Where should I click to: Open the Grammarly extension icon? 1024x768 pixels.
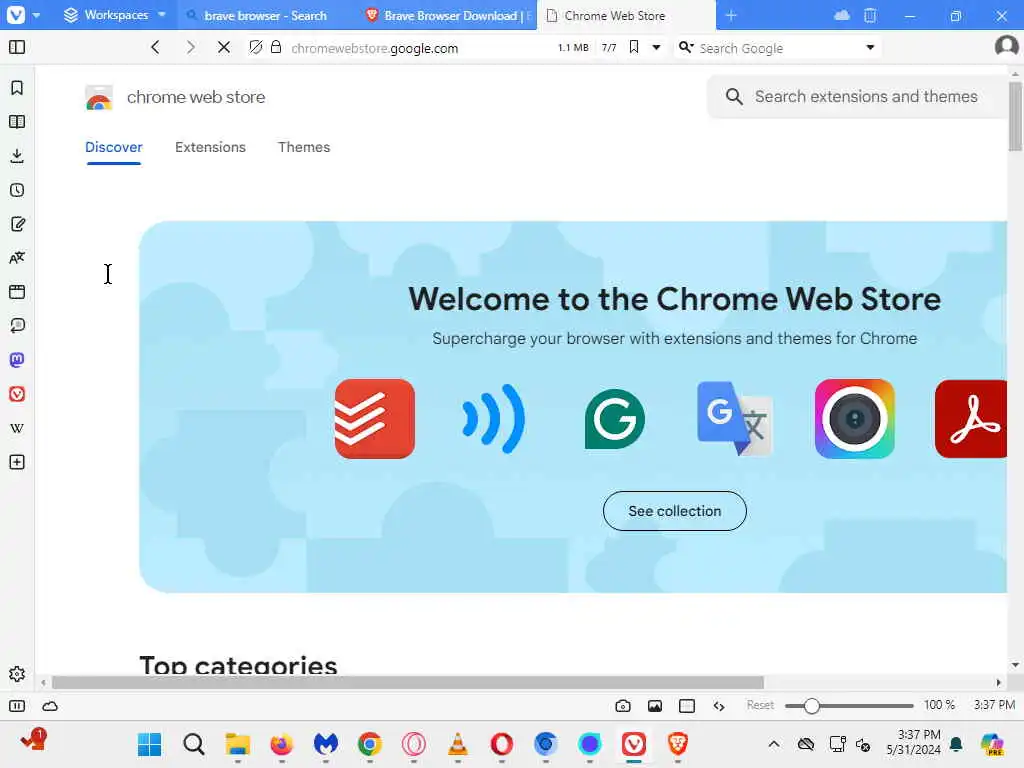pyautogui.click(x=615, y=419)
